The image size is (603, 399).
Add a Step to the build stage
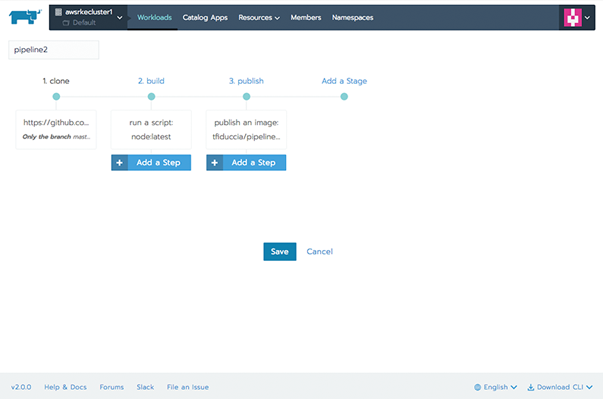pos(151,163)
